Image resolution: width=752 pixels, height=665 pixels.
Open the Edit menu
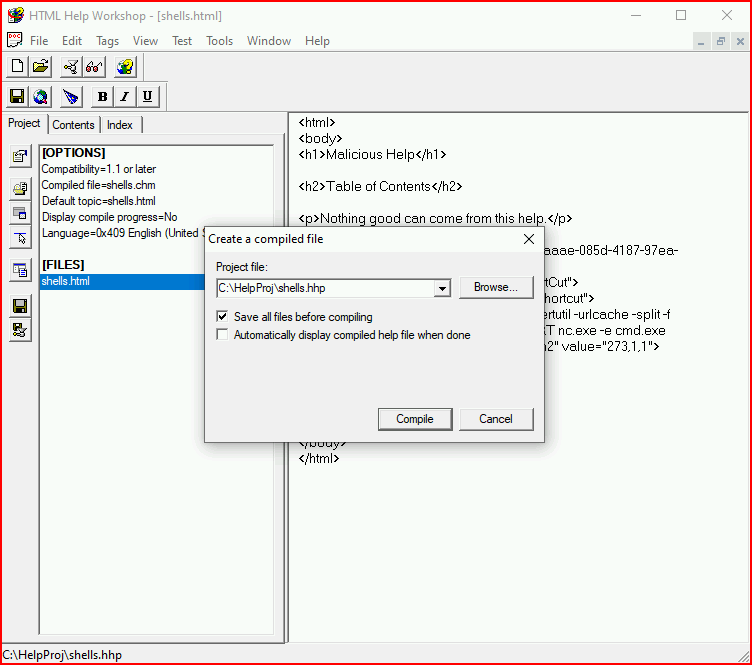tap(72, 41)
